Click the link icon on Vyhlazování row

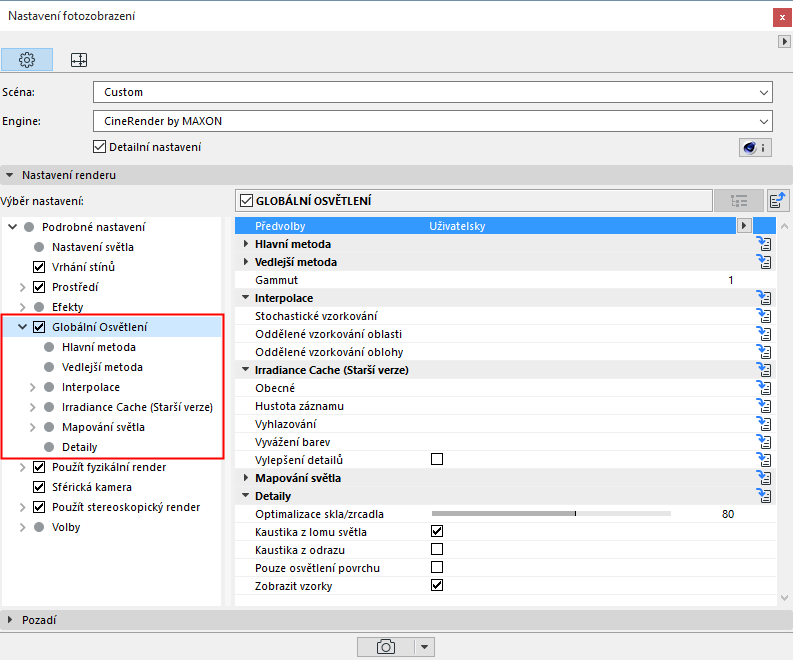click(x=764, y=424)
